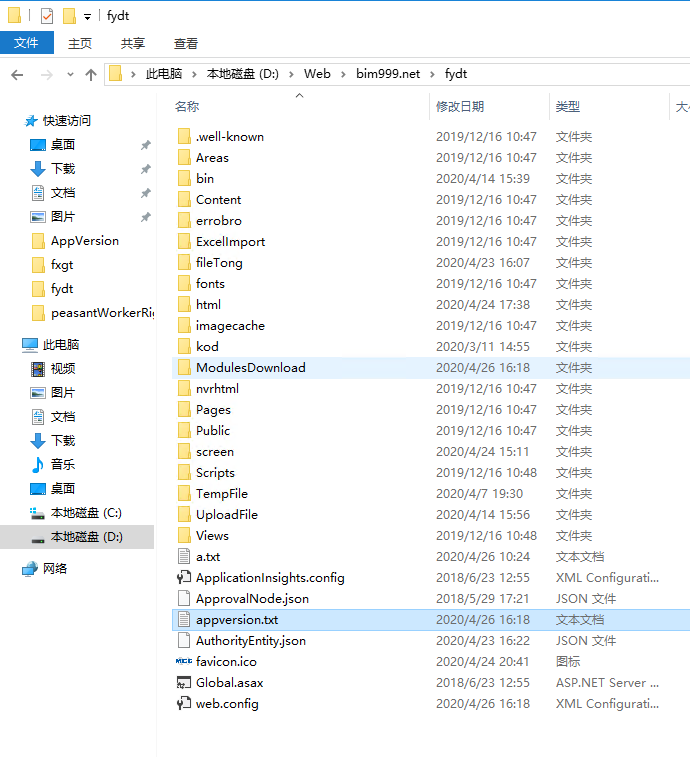Click the properties checkmark icon in title bar
Image resolution: width=691 pixels, height=757 pixels.
tap(47, 16)
